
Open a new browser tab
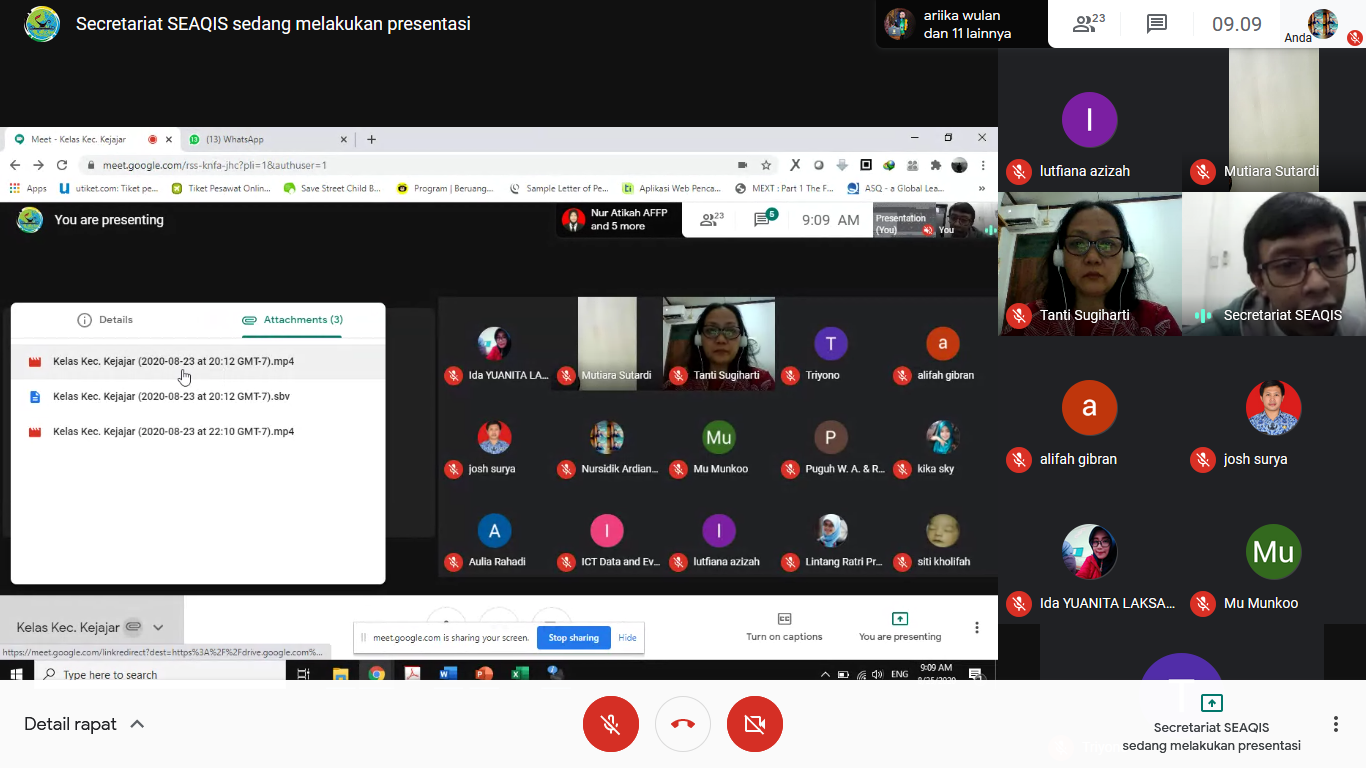point(372,139)
